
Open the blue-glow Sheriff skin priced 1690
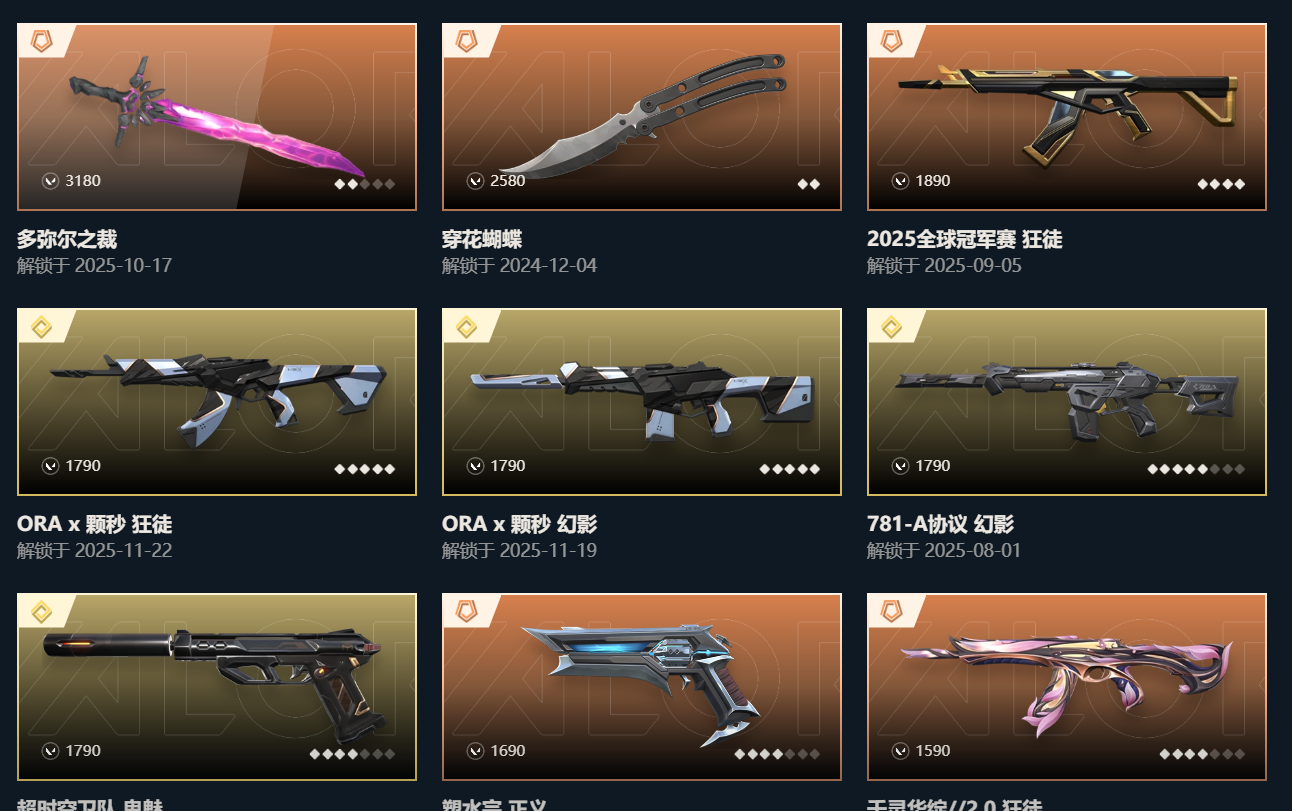tap(642, 687)
